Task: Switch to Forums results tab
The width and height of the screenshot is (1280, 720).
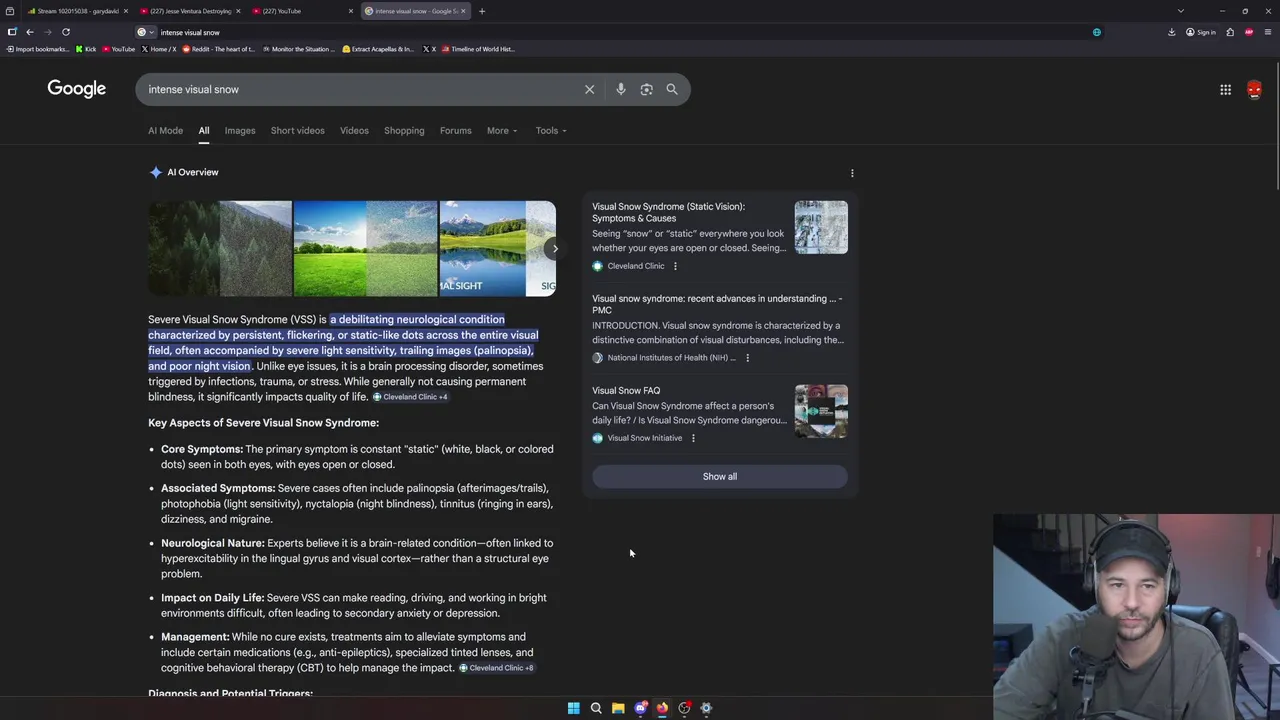Action: click(456, 131)
